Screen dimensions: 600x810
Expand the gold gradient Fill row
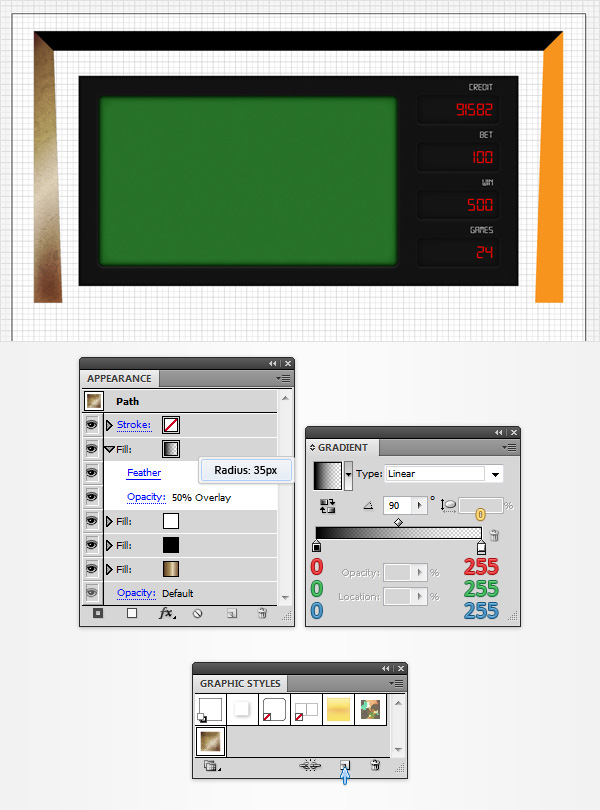click(x=109, y=569)
